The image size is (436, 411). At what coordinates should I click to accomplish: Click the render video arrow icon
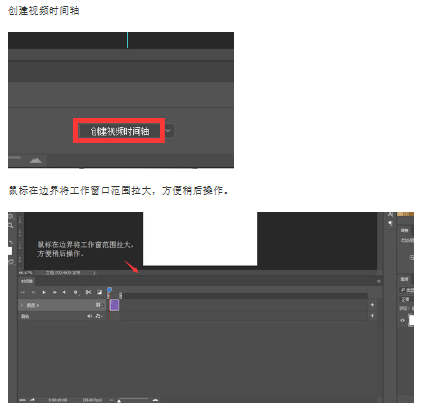click(x=32, y=400)
